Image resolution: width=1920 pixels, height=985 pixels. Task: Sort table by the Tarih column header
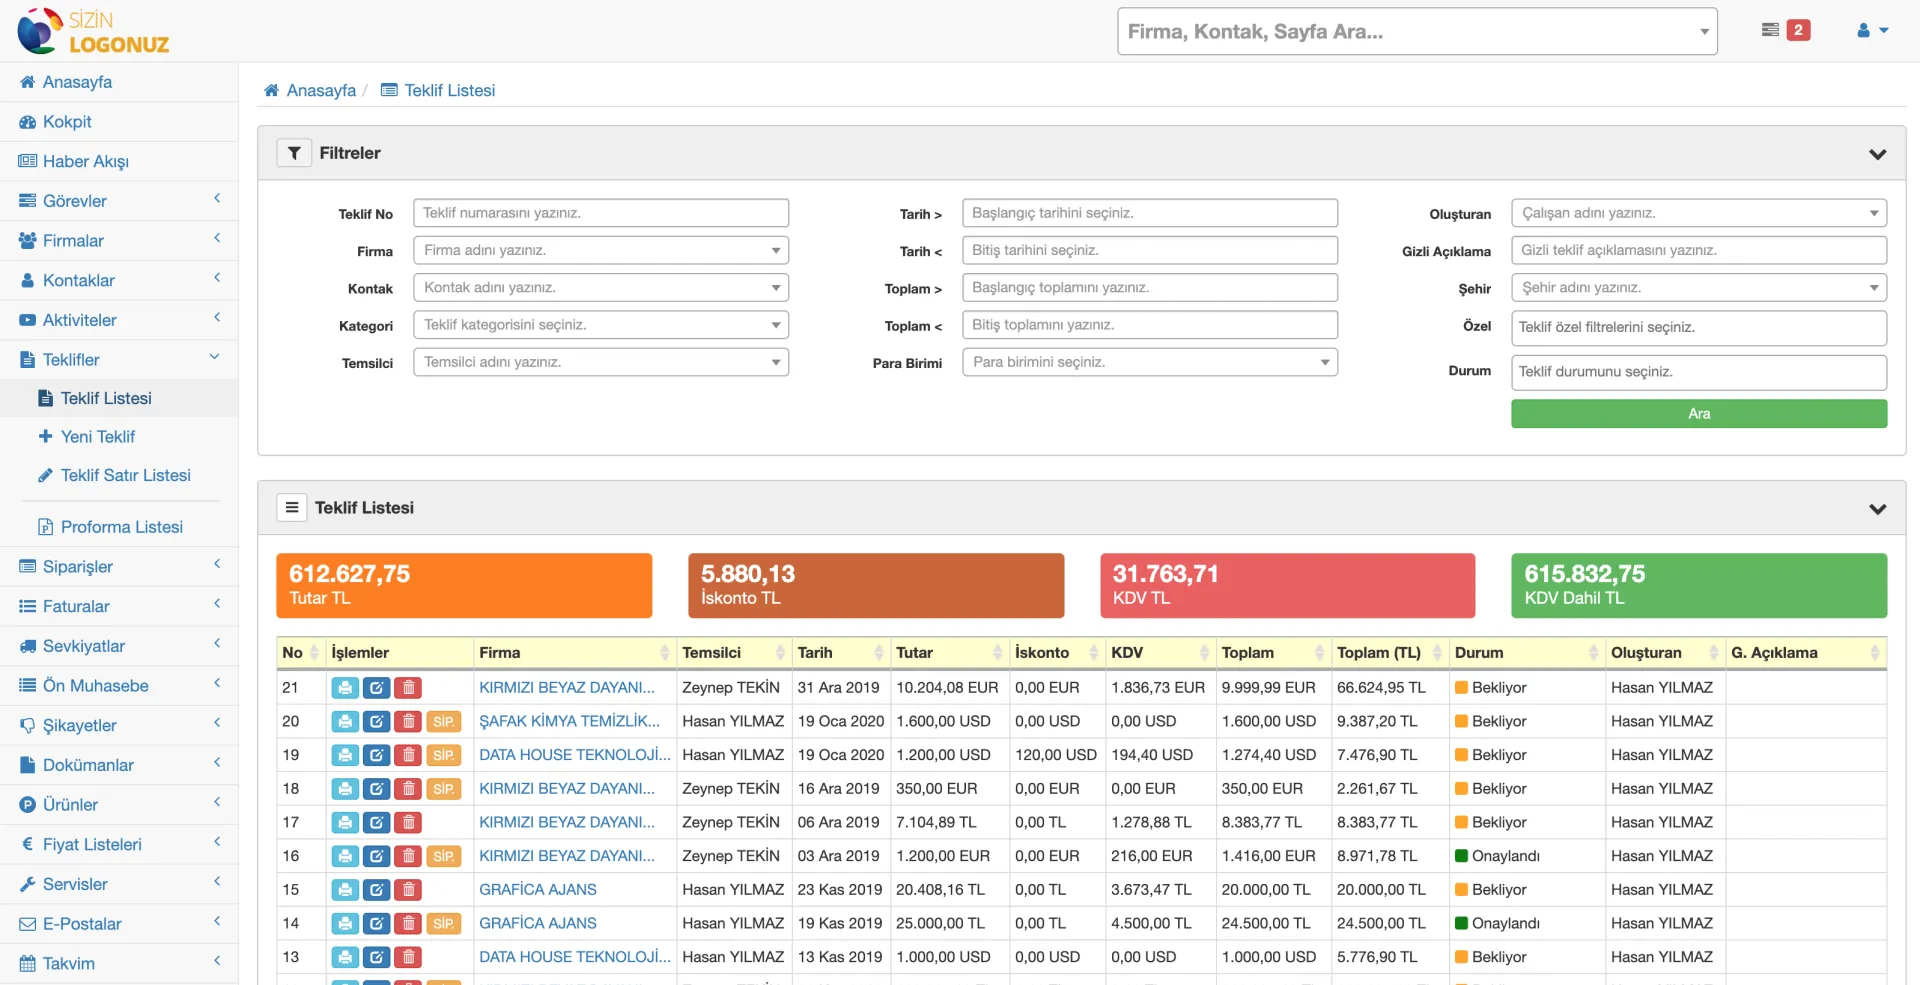840,653
